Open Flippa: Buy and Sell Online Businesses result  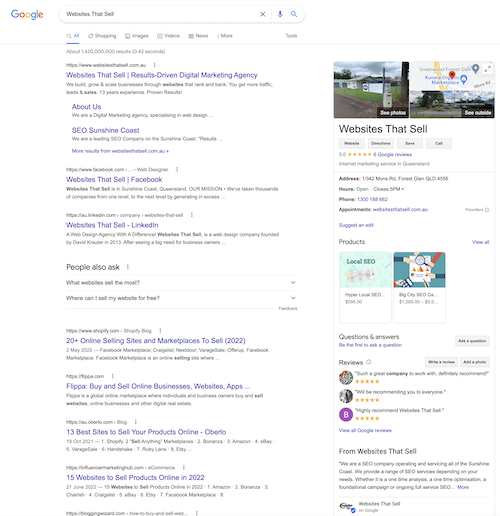tap(158, 386)
